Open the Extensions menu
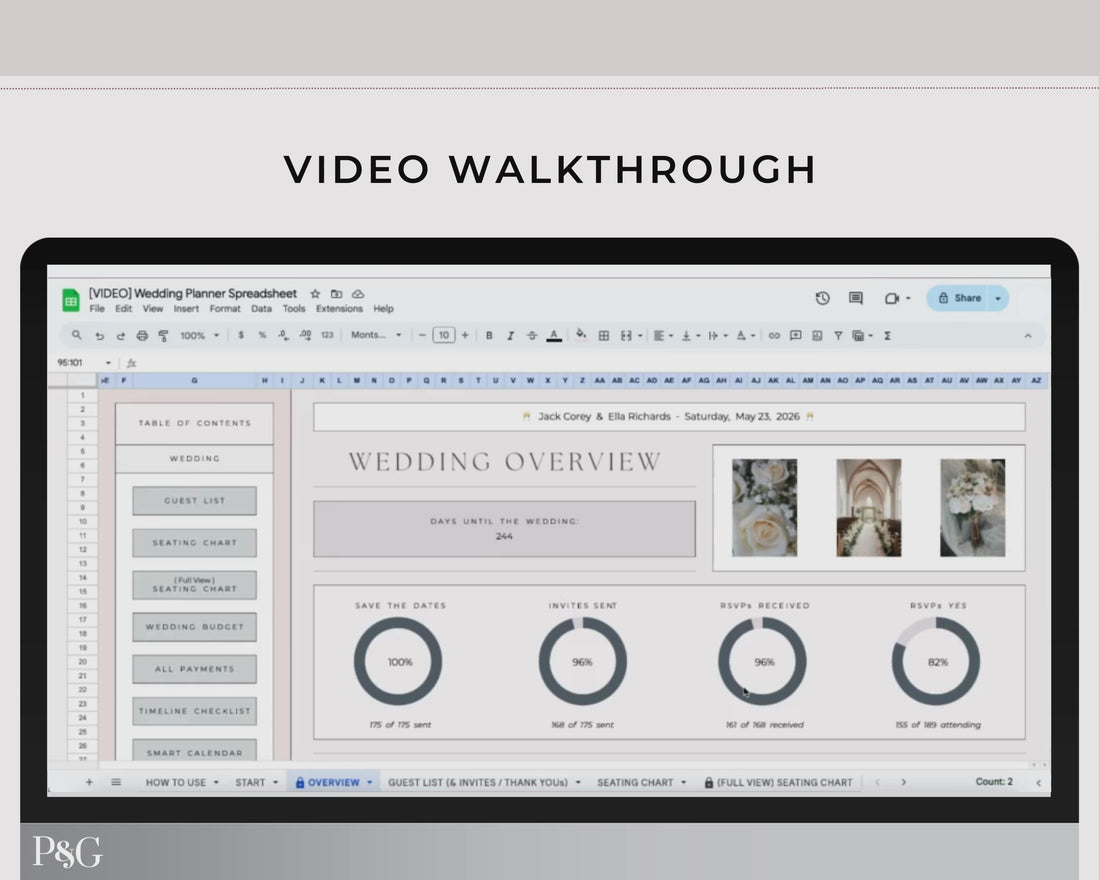The height and width of the screenshot is (880, 1100). [x=339, y=309]
